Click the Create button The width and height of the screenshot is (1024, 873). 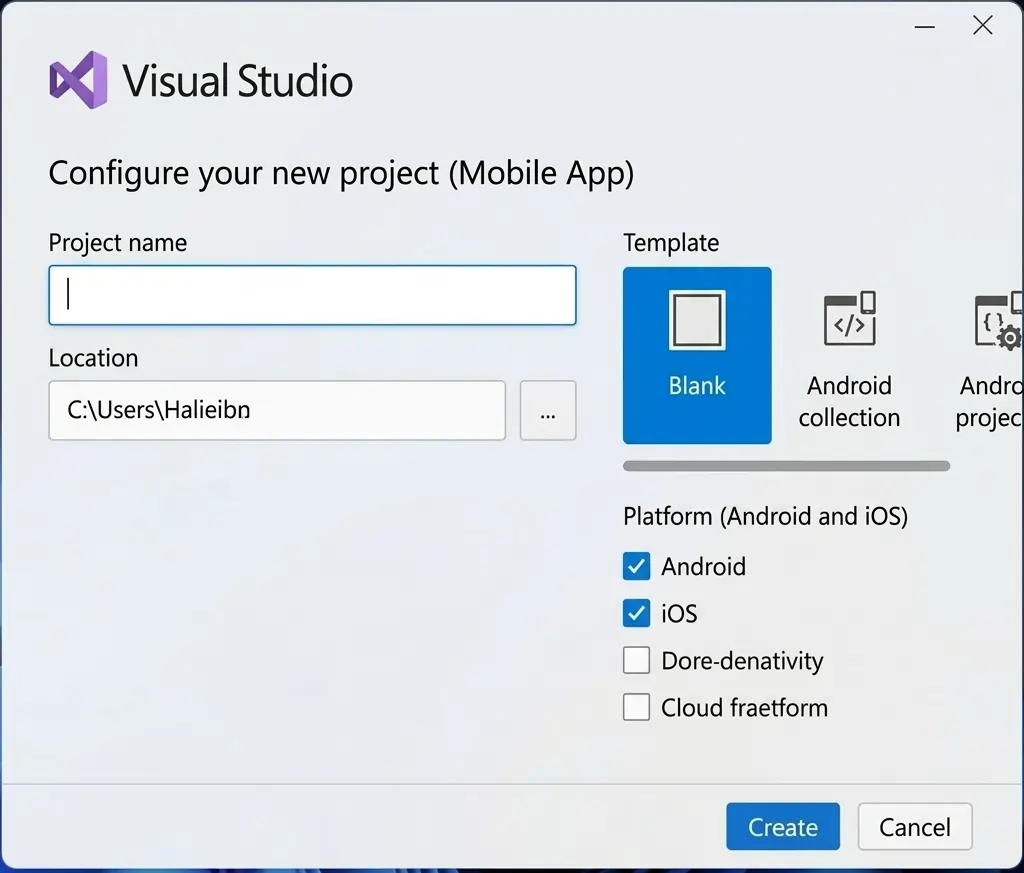[x=782, y=827]
